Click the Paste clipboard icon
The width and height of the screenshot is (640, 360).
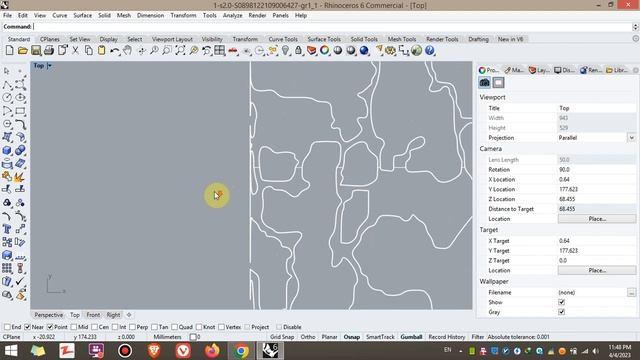point(101,50)
